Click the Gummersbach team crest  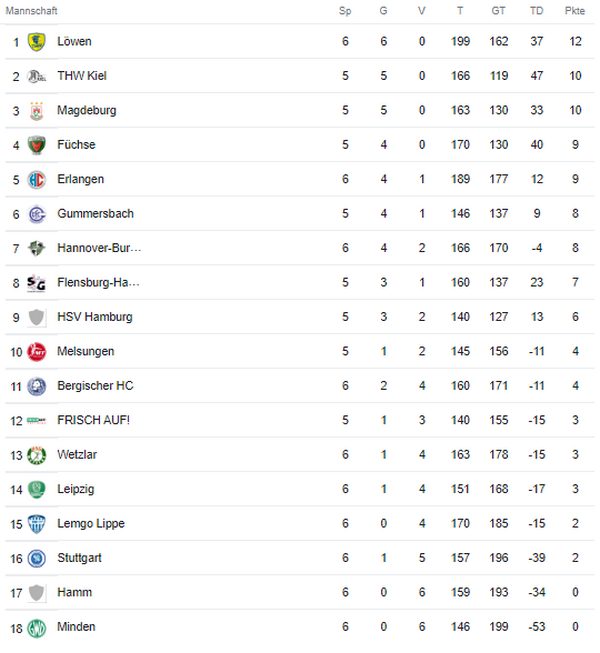click(x=37, y=214)
